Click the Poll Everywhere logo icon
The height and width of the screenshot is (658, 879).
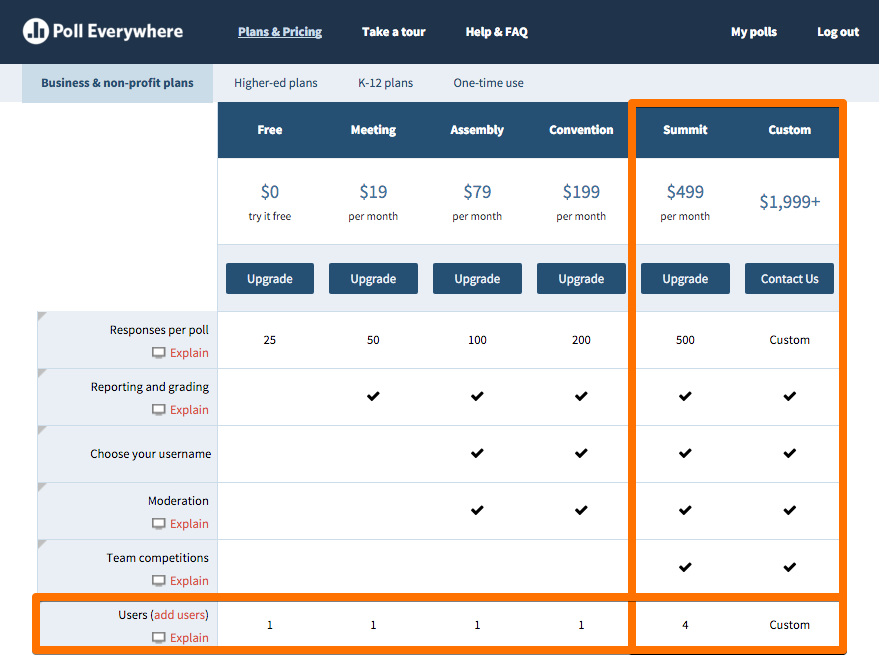point(35,31)
